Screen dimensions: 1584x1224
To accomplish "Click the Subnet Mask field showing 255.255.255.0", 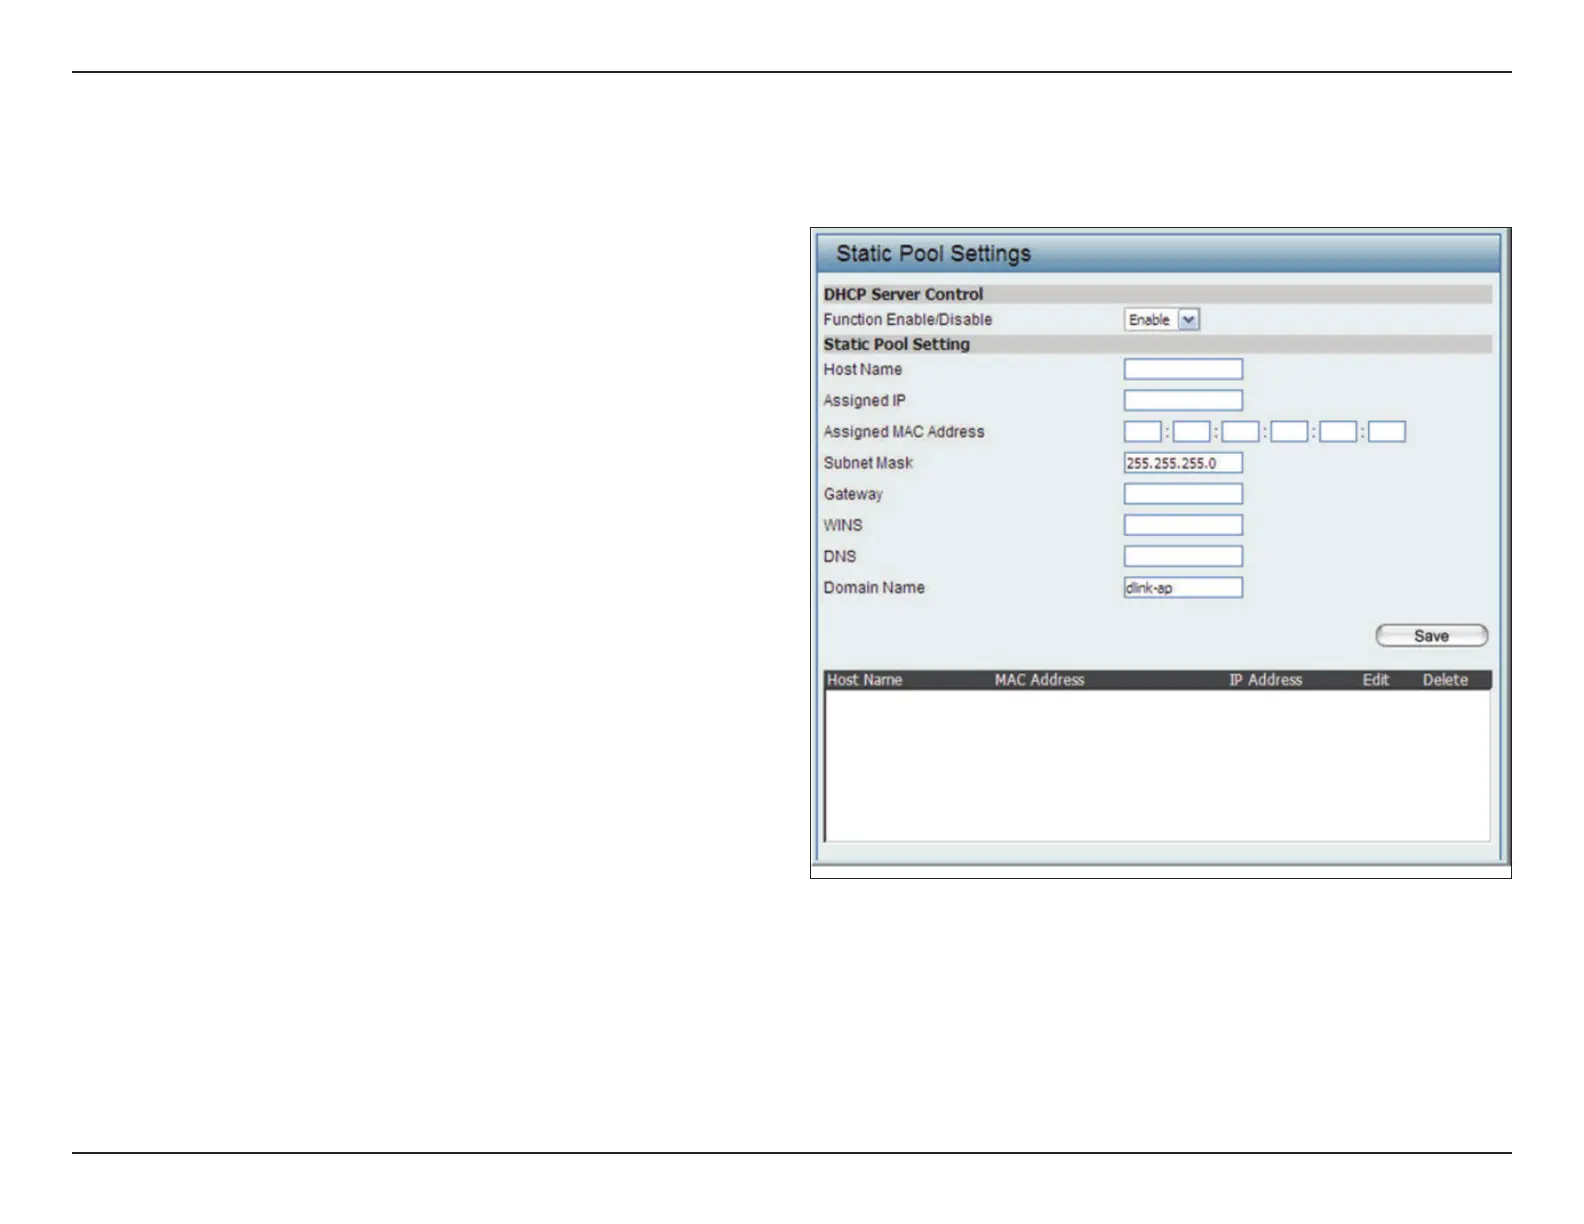I will point(1183,463).
